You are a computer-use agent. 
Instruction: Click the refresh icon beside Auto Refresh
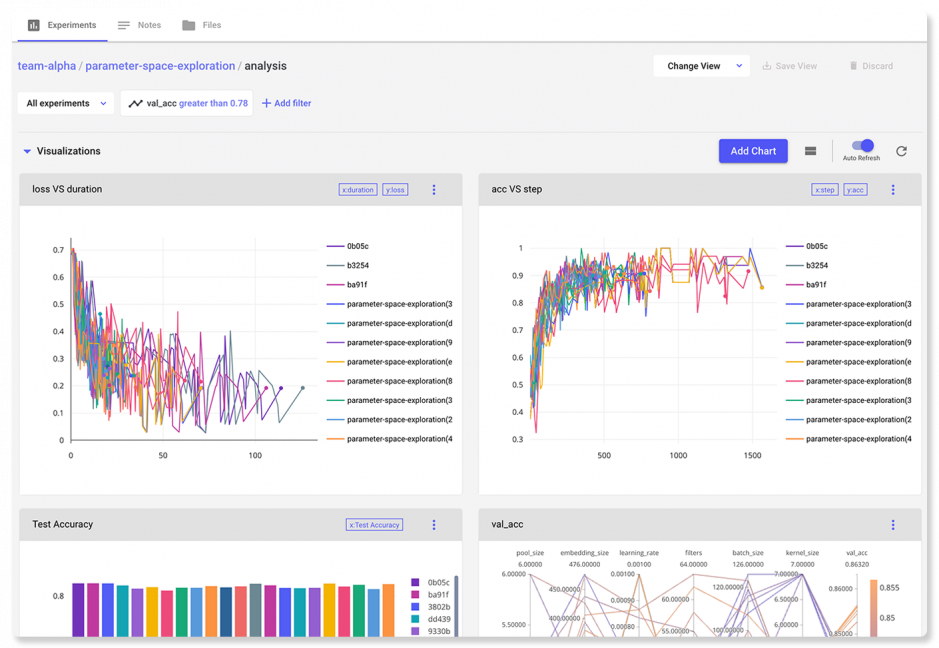pyautogui.click(x=901, y=151)
